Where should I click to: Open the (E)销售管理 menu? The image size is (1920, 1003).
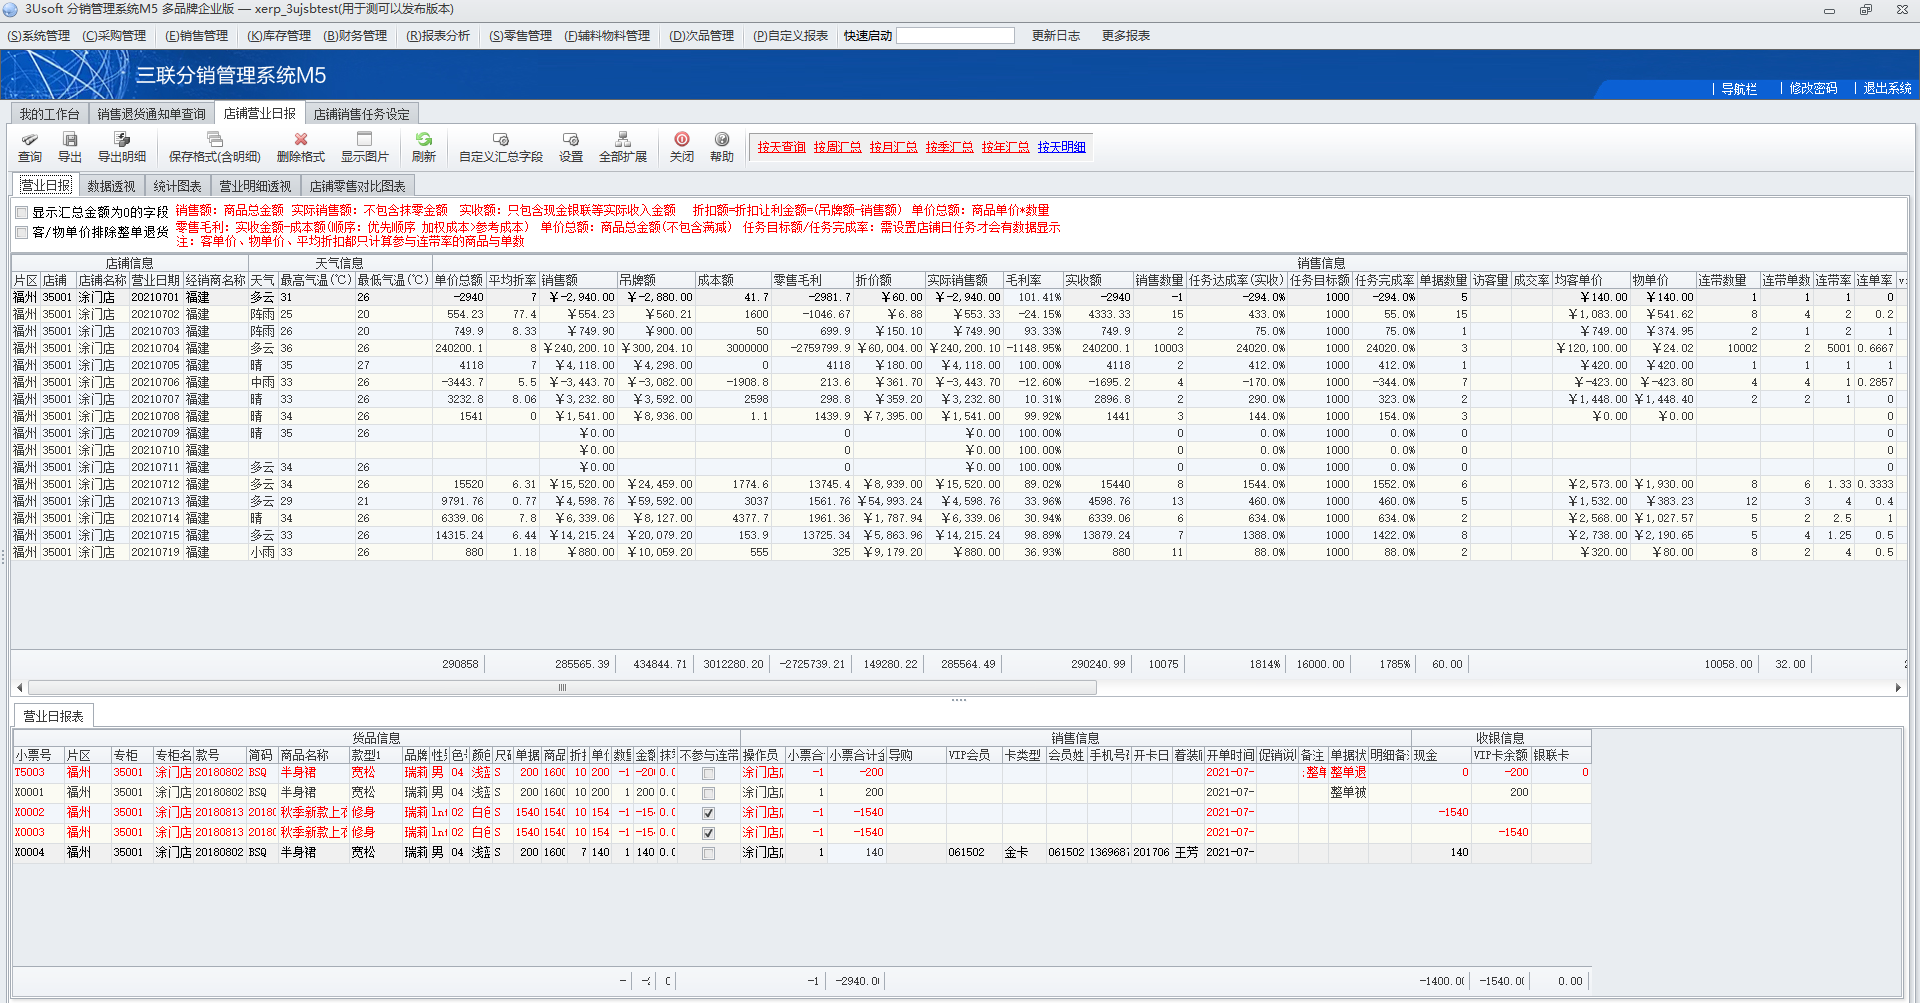tap(197, 36)
